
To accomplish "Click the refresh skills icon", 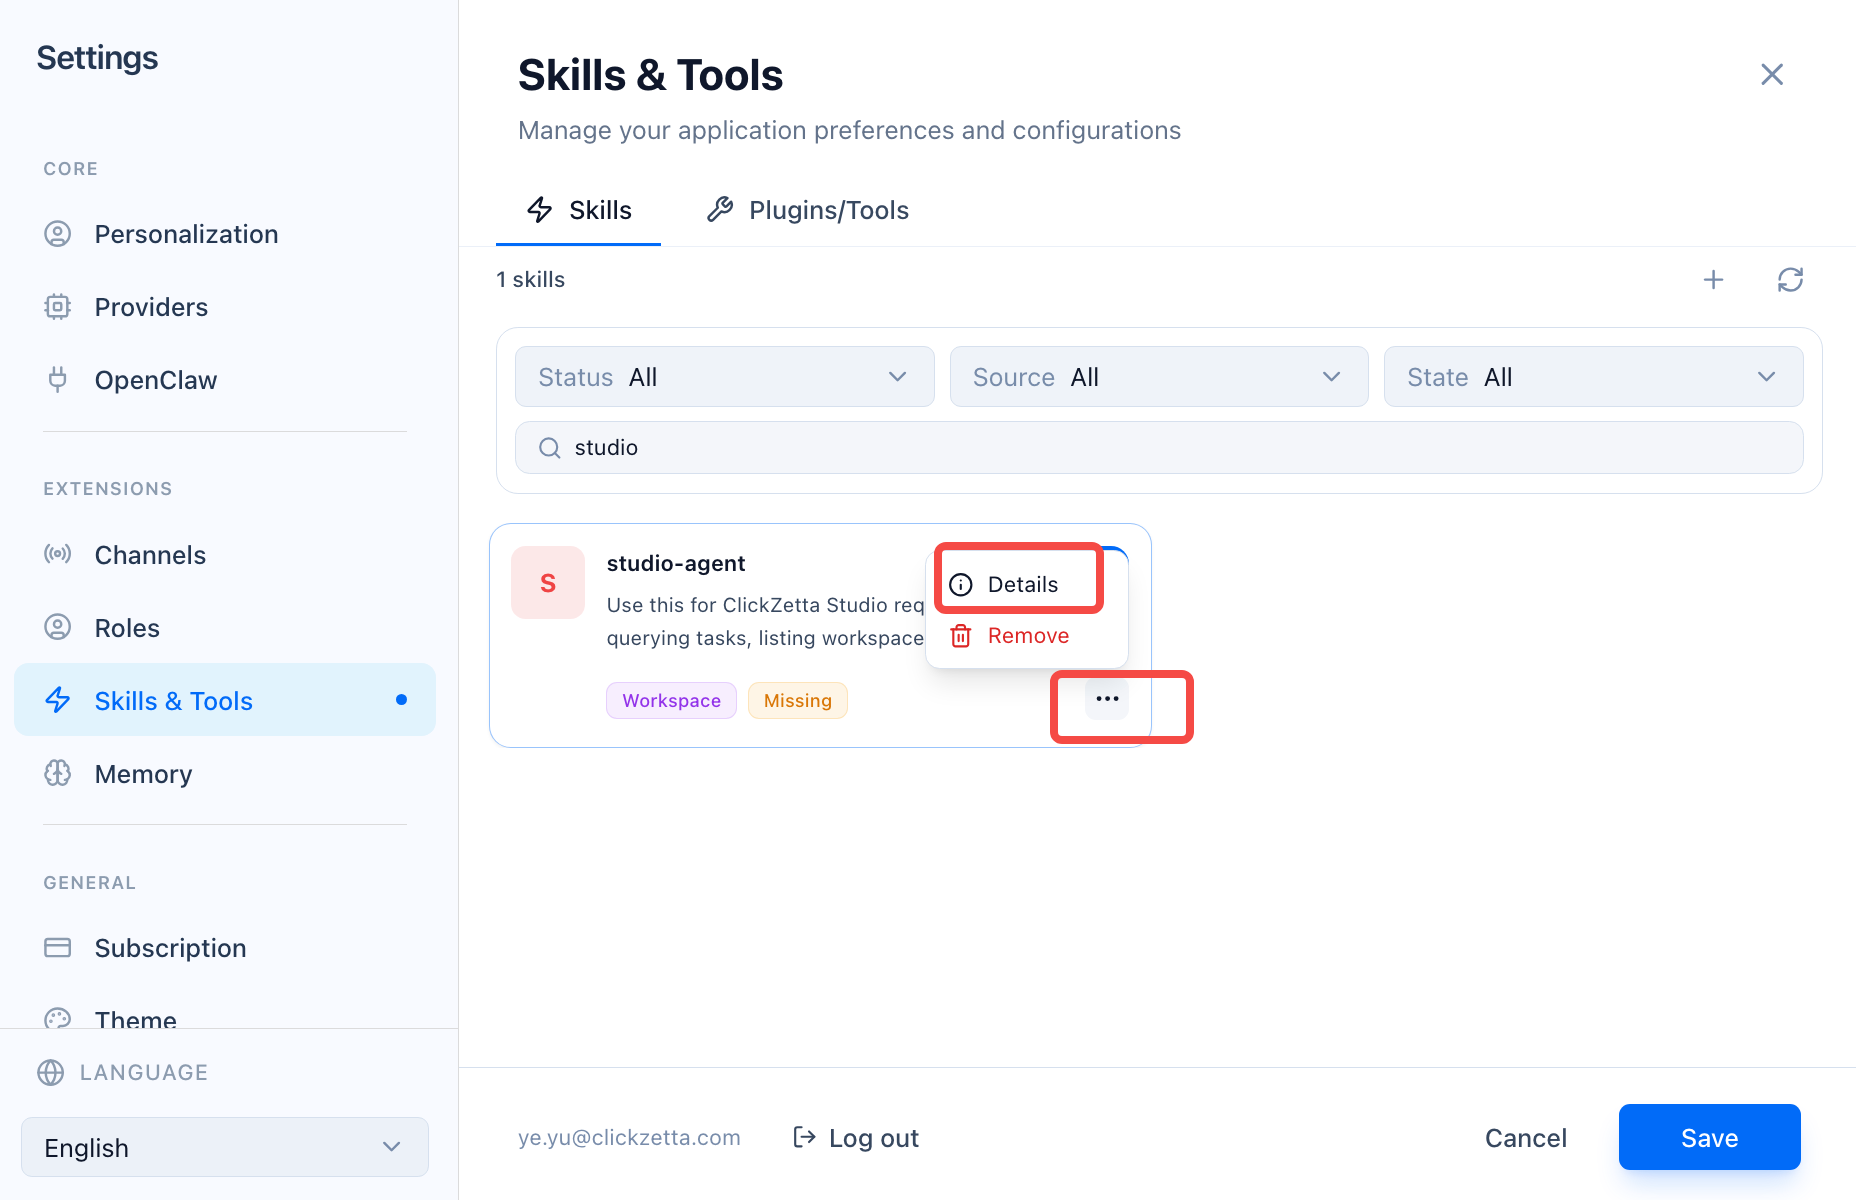I will (x=1790, y=280).
